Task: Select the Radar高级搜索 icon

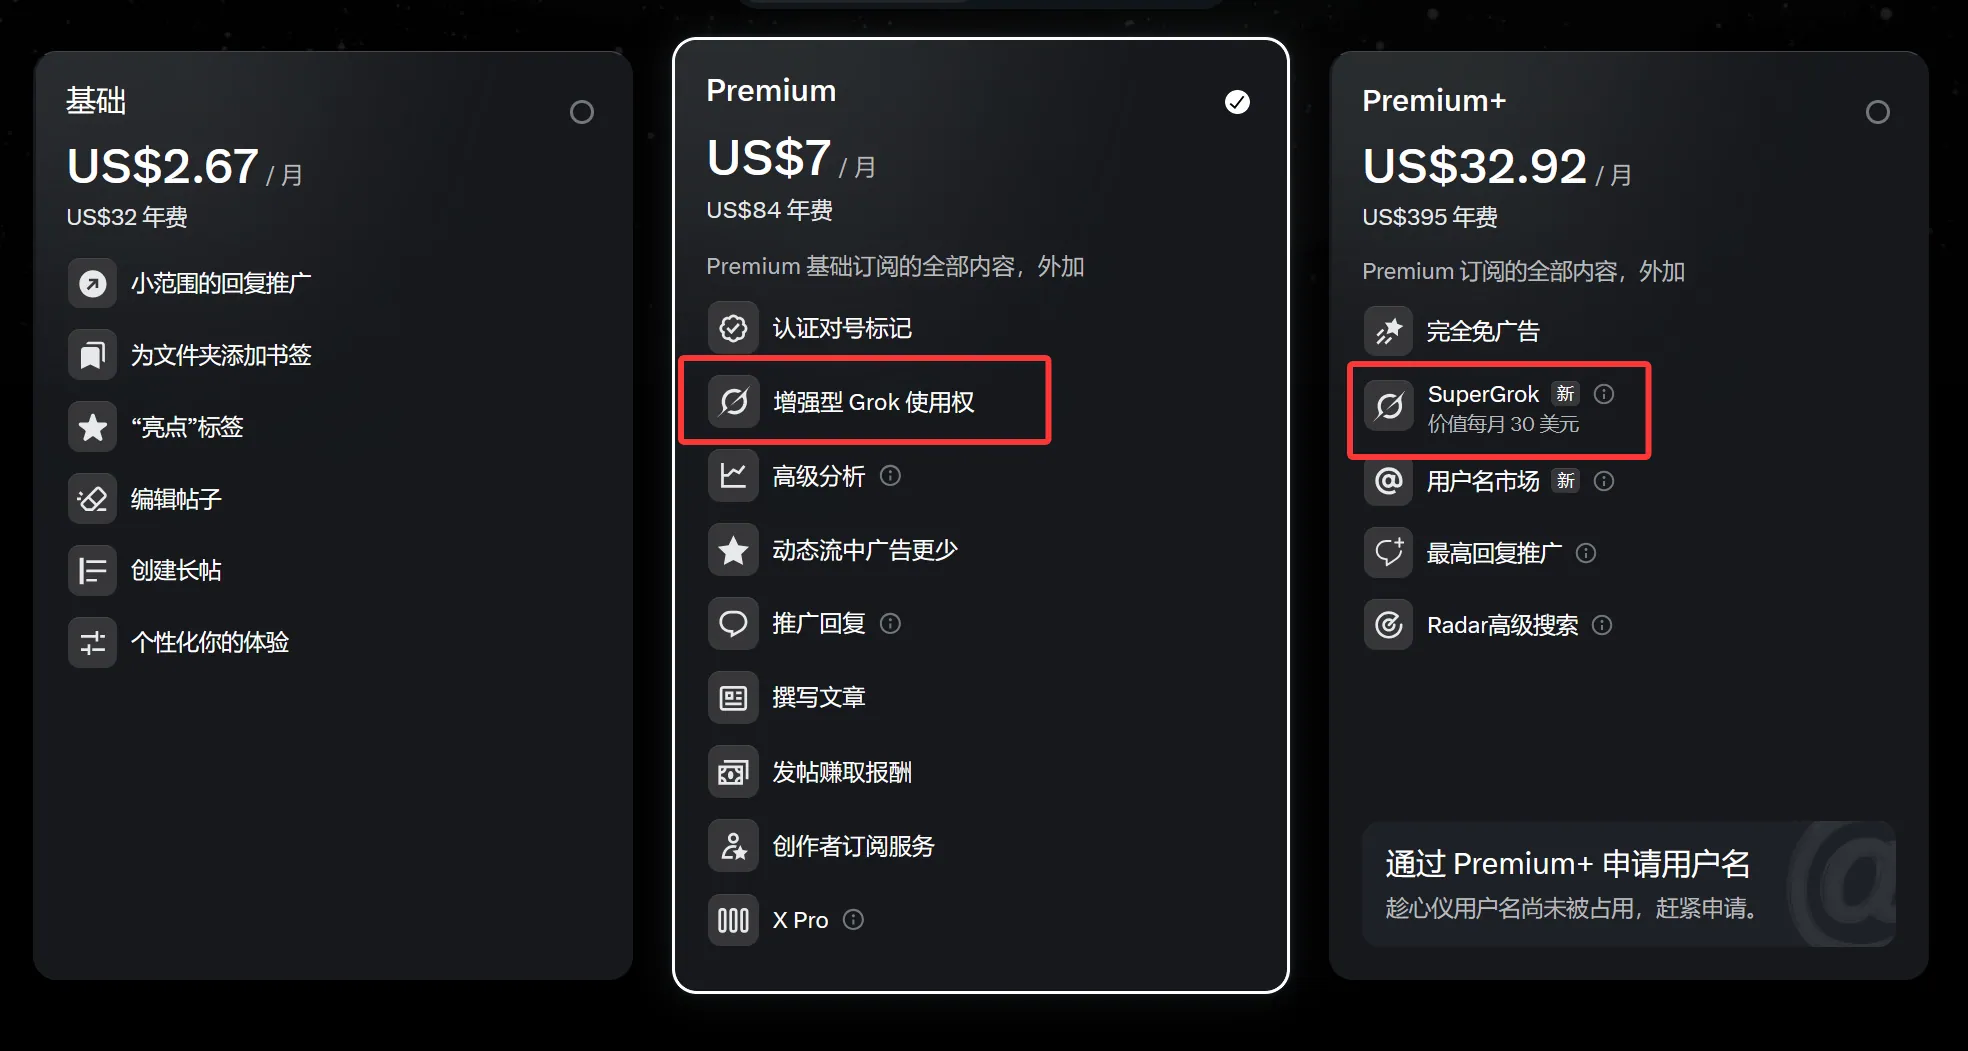Action: (x=1388, y=624)
